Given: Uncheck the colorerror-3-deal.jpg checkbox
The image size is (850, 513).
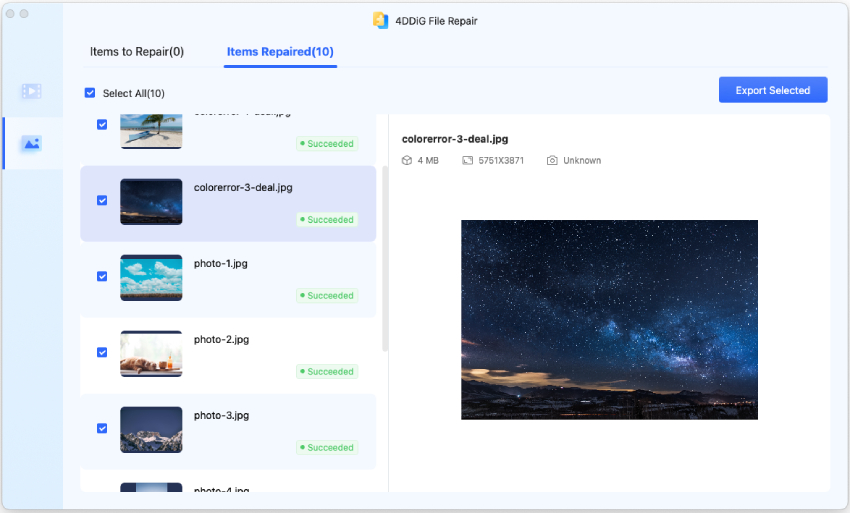Looking at the screenshot, I should (102, 201).
